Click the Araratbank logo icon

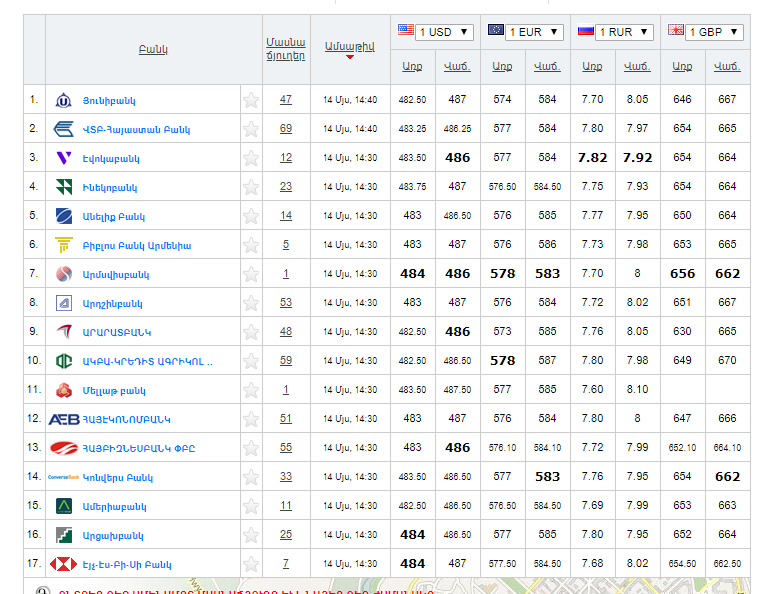click(64, 332)
